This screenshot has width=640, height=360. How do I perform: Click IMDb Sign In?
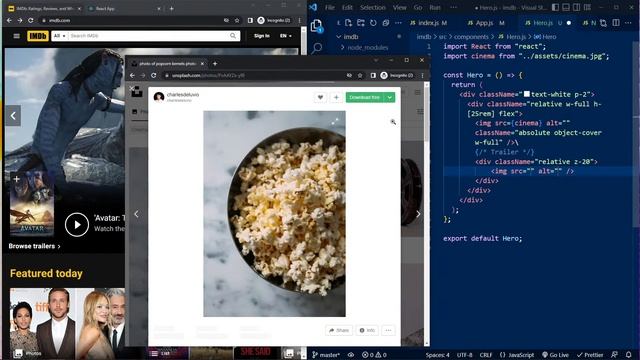(x=262, y=36)
